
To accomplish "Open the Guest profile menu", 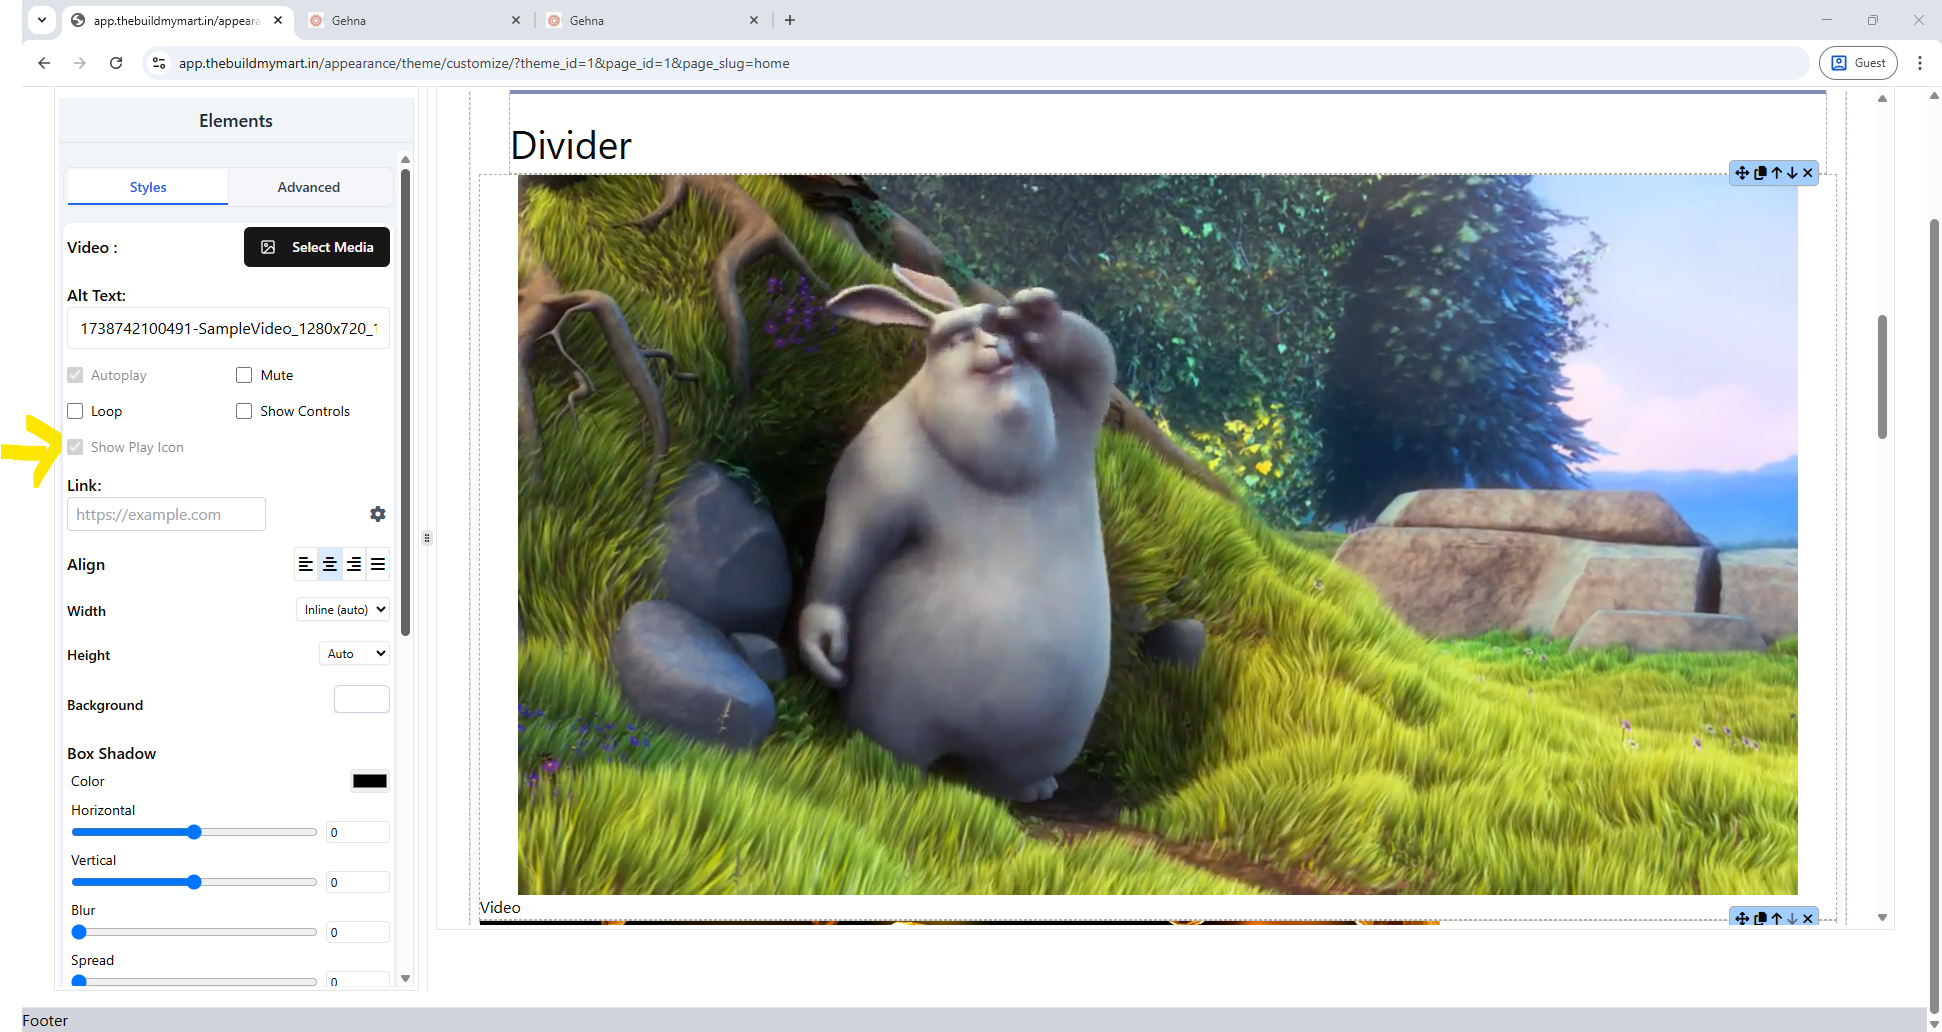I will click(1858, 63).
